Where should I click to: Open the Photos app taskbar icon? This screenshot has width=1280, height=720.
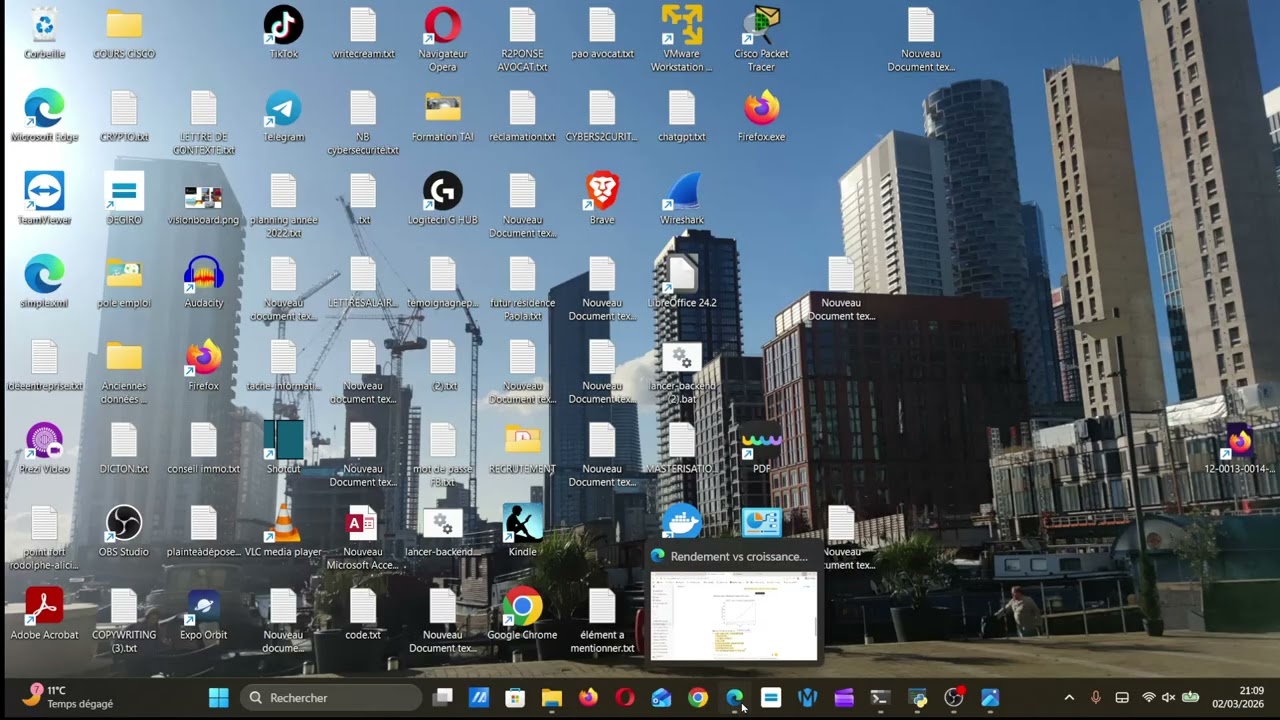pos(990,698)
